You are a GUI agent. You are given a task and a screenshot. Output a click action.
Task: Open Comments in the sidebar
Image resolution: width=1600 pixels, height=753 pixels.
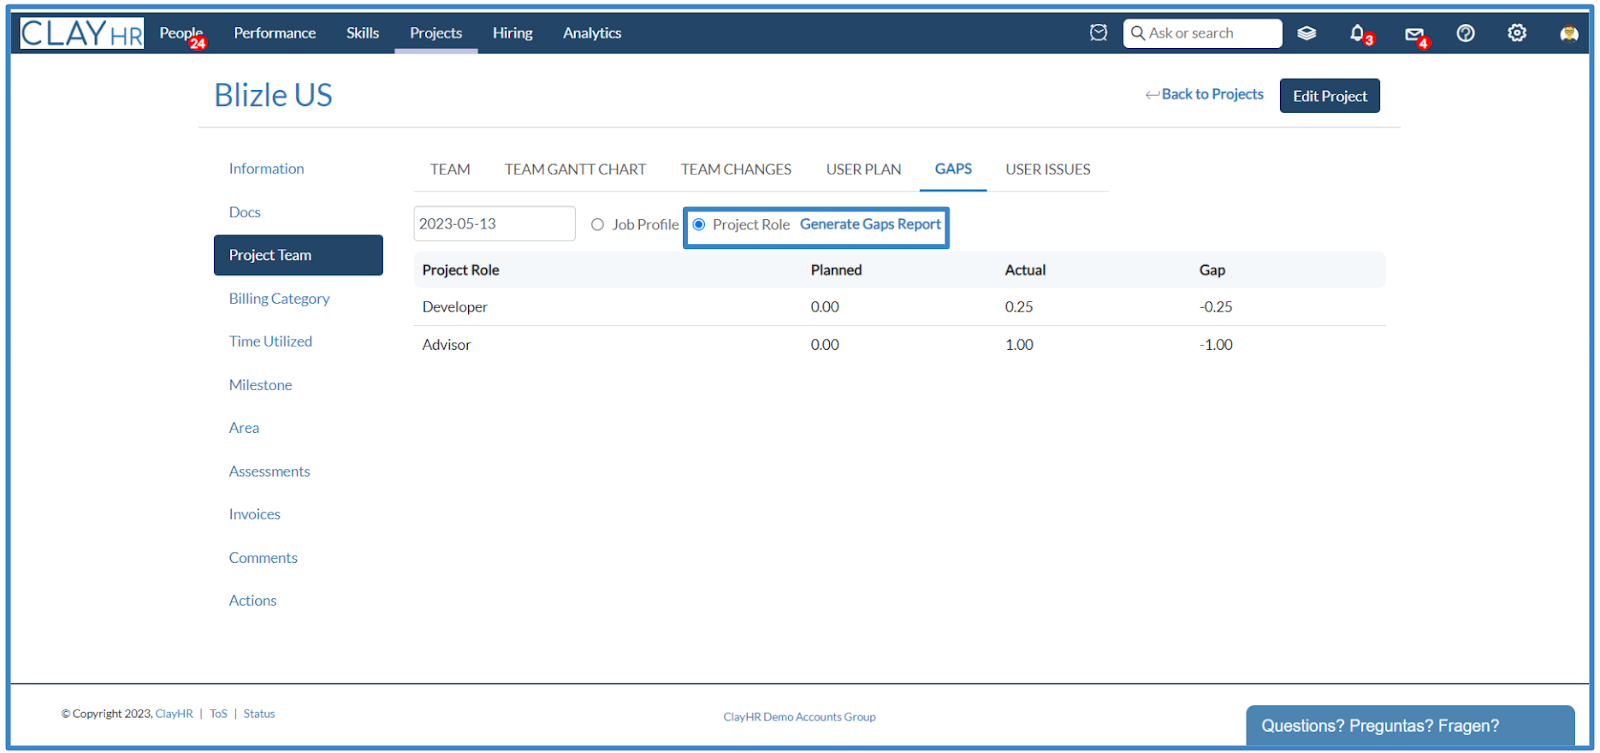tap(263, 558)
